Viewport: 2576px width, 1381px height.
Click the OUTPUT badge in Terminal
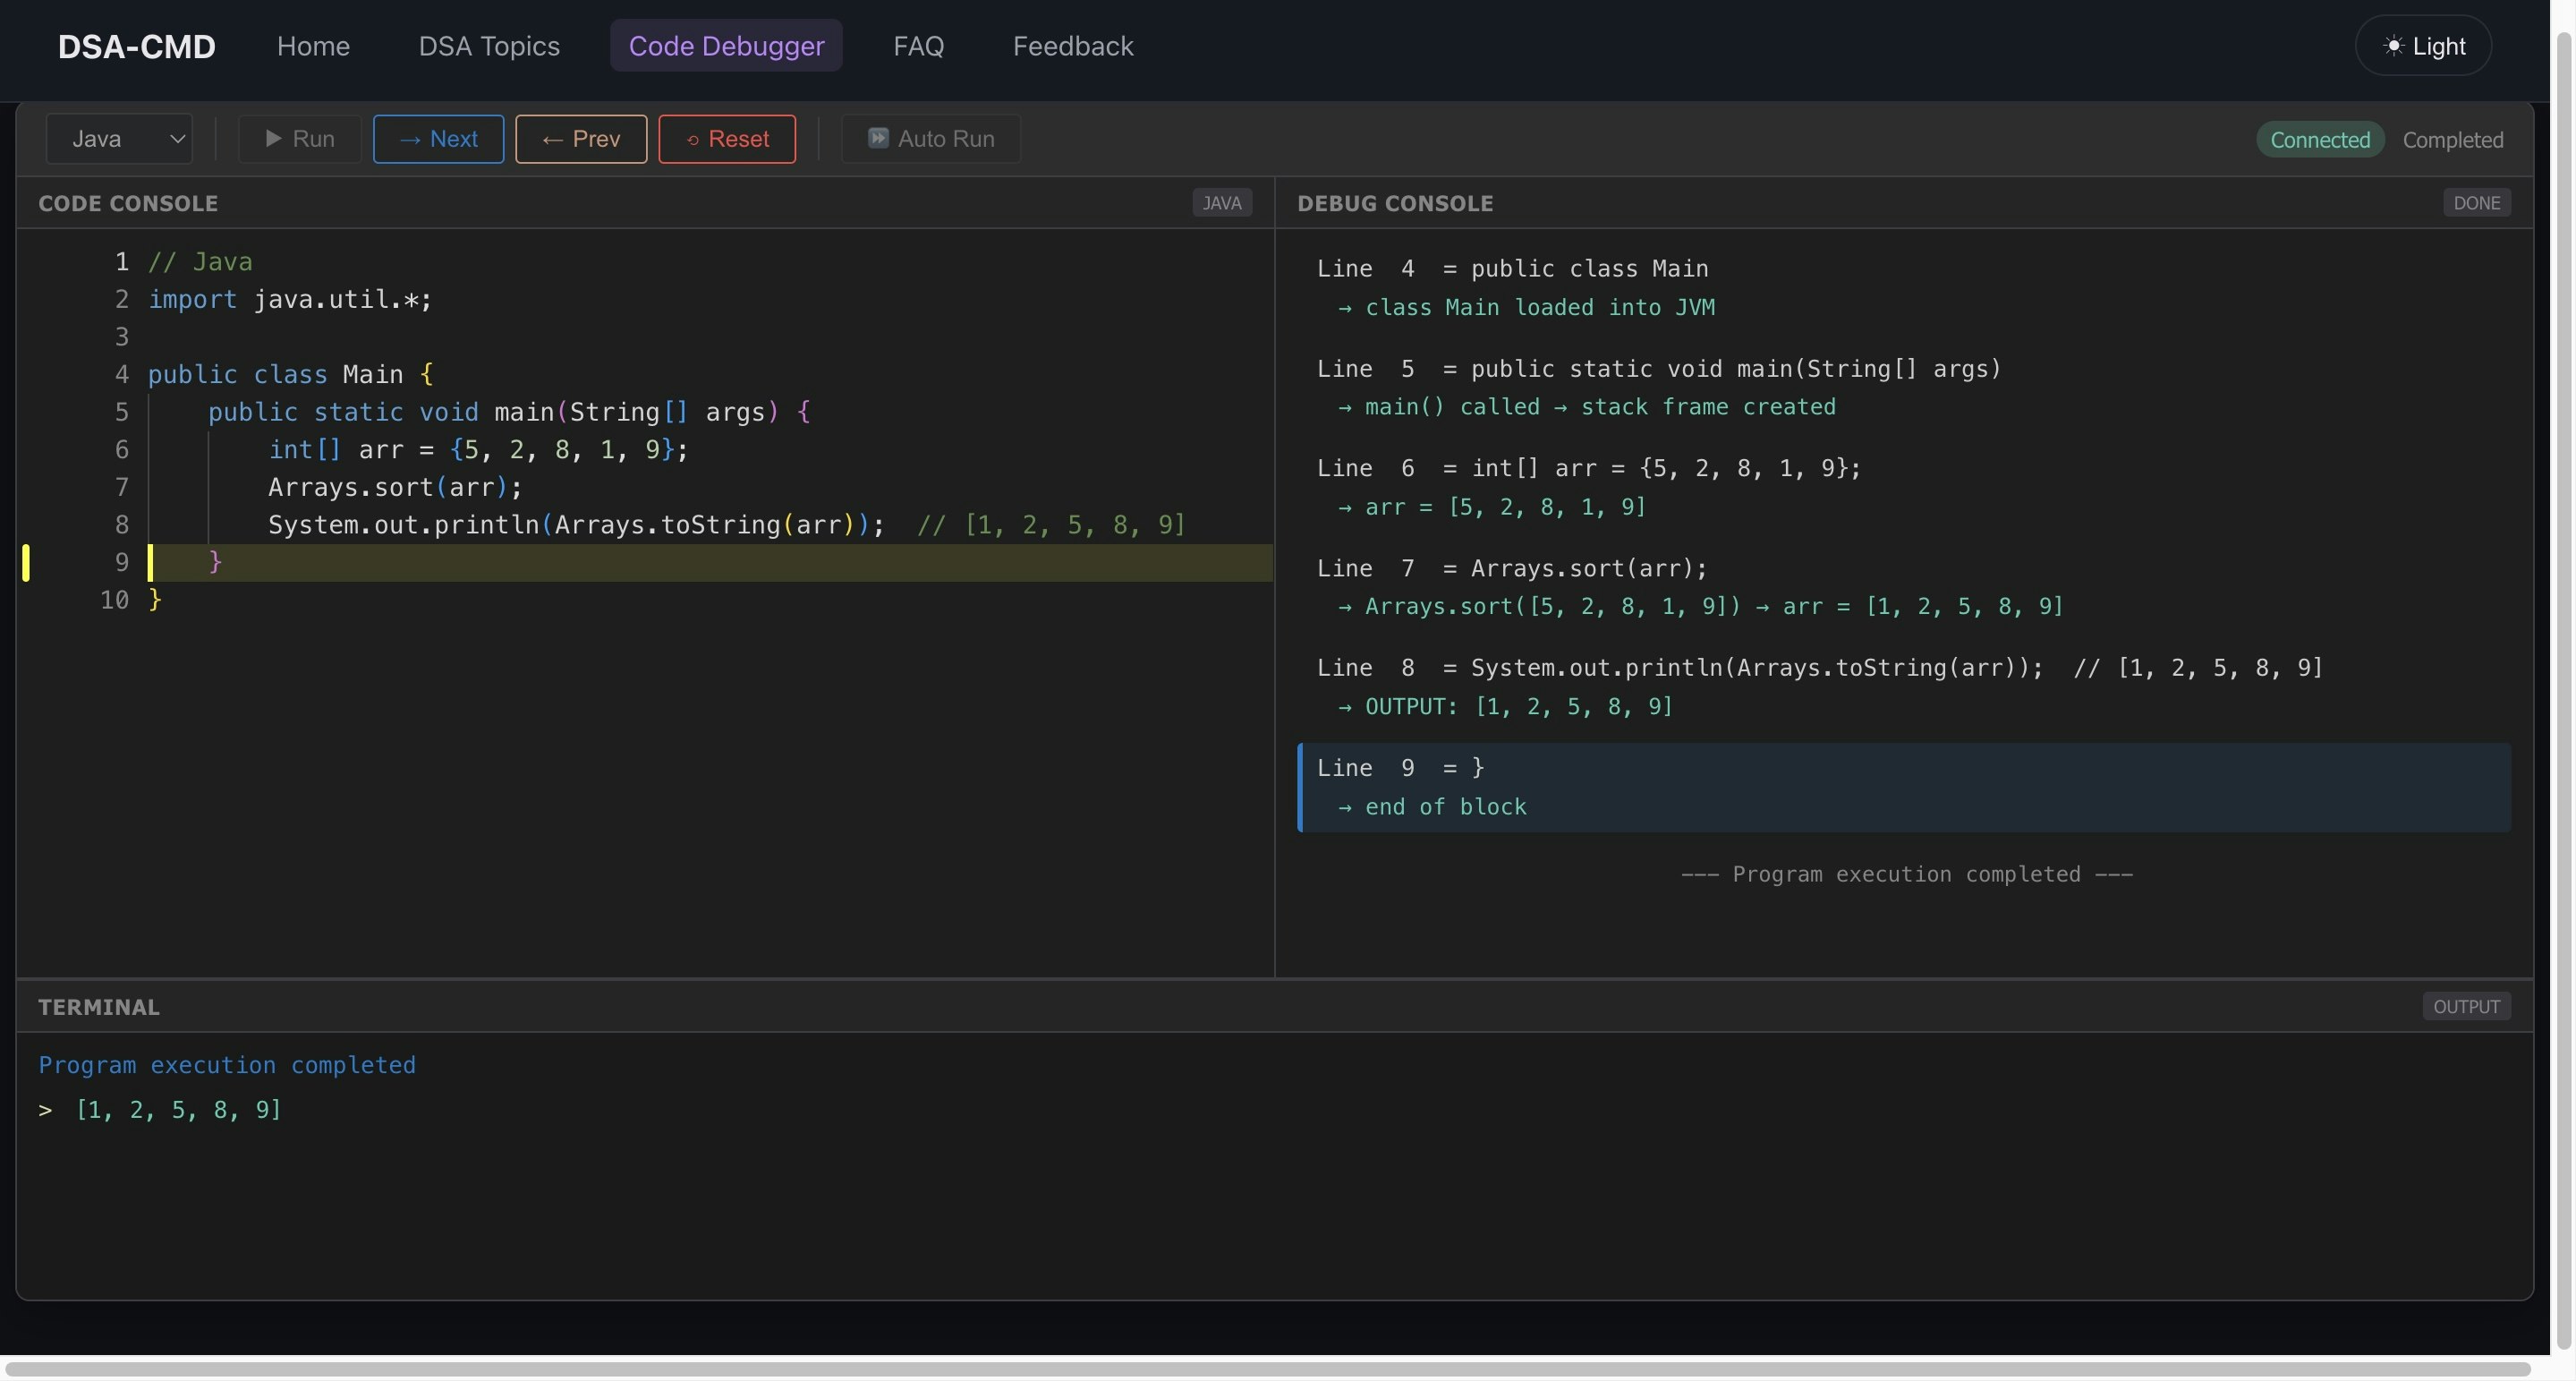click(x=2466, y=1007)
